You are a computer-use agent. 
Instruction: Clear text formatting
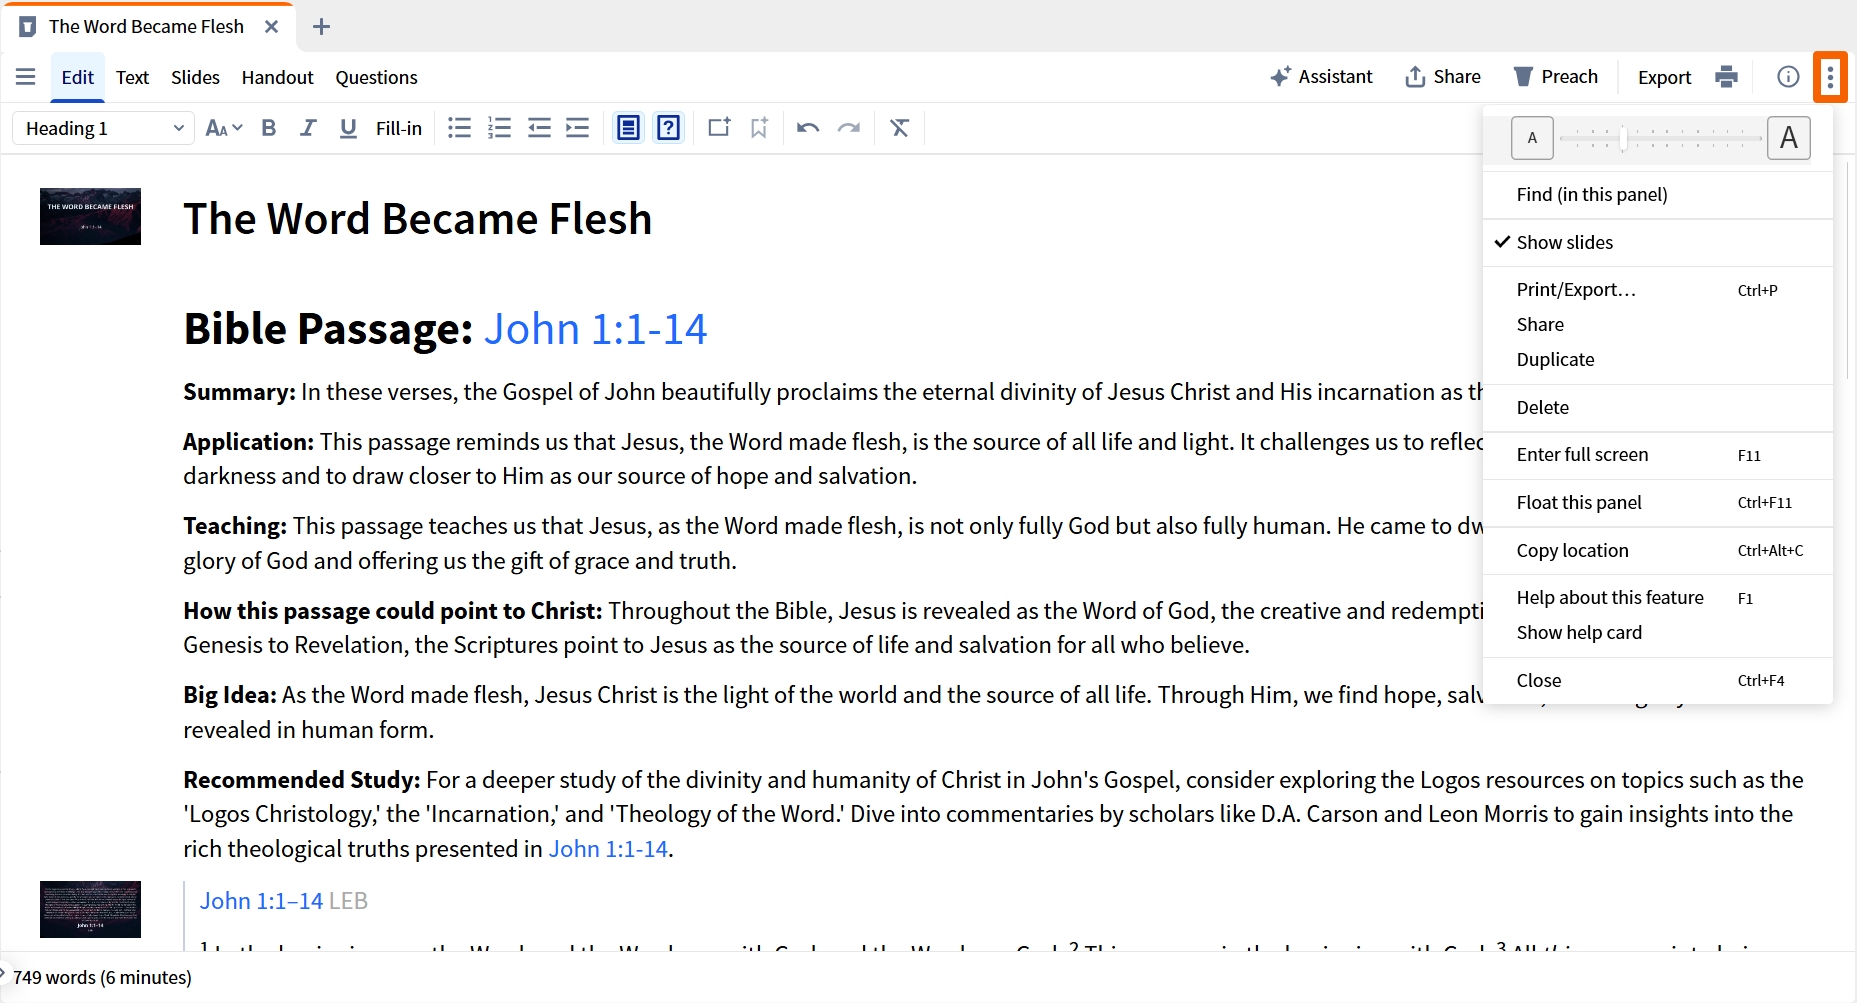[x=900, y=128]
